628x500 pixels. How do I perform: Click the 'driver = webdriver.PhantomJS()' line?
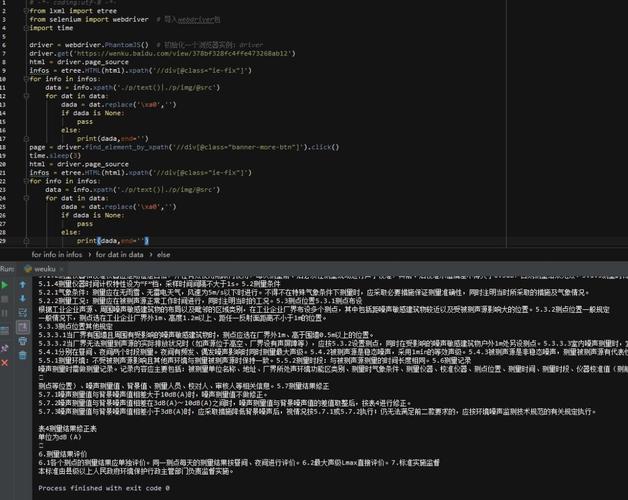89,45
